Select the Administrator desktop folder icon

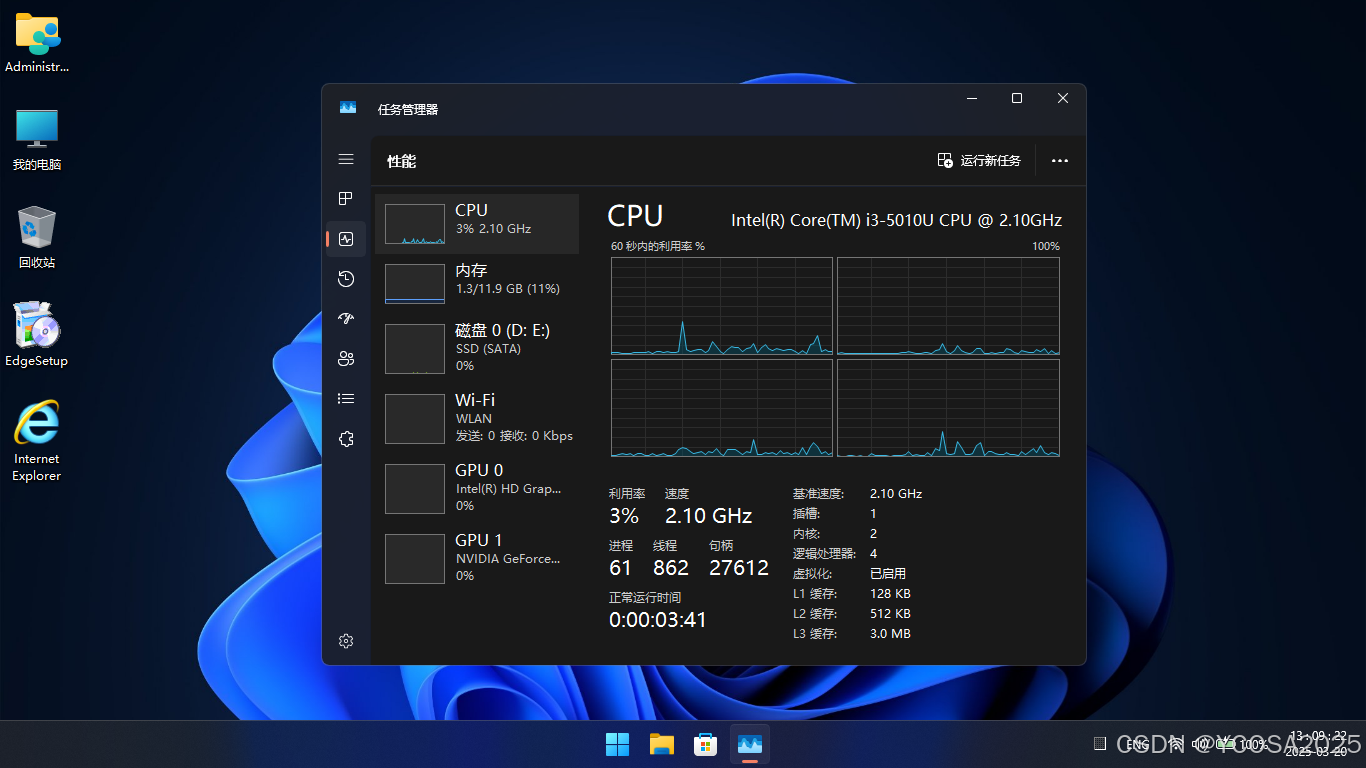point(37,43)
